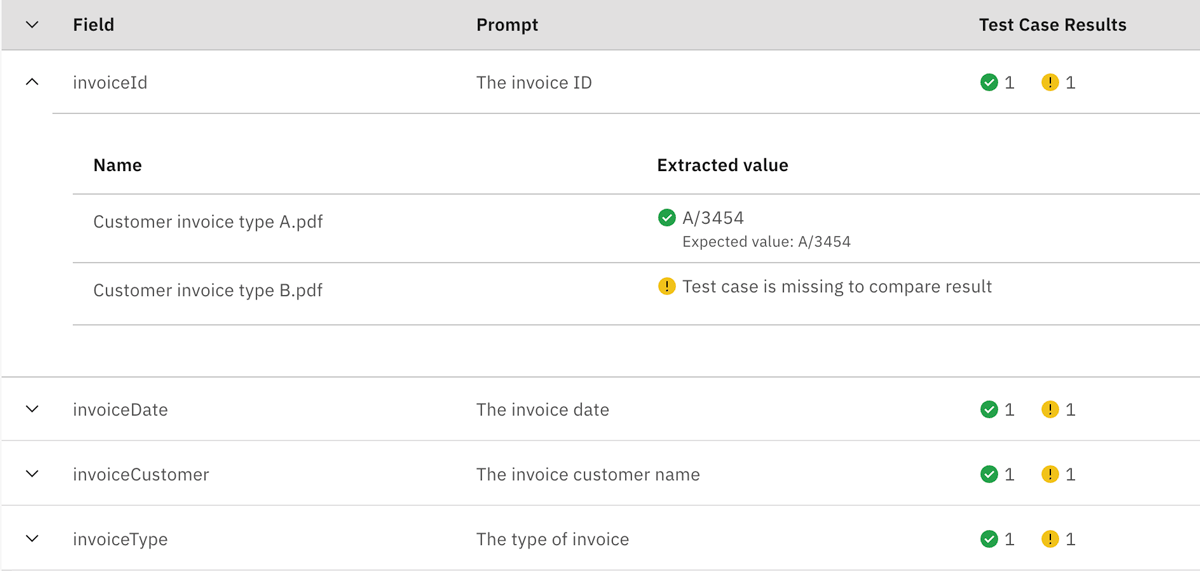1200x571 pixels.
Task: Click yellow warning icon in invoiceId row
Action: (x=1050, y=83)
